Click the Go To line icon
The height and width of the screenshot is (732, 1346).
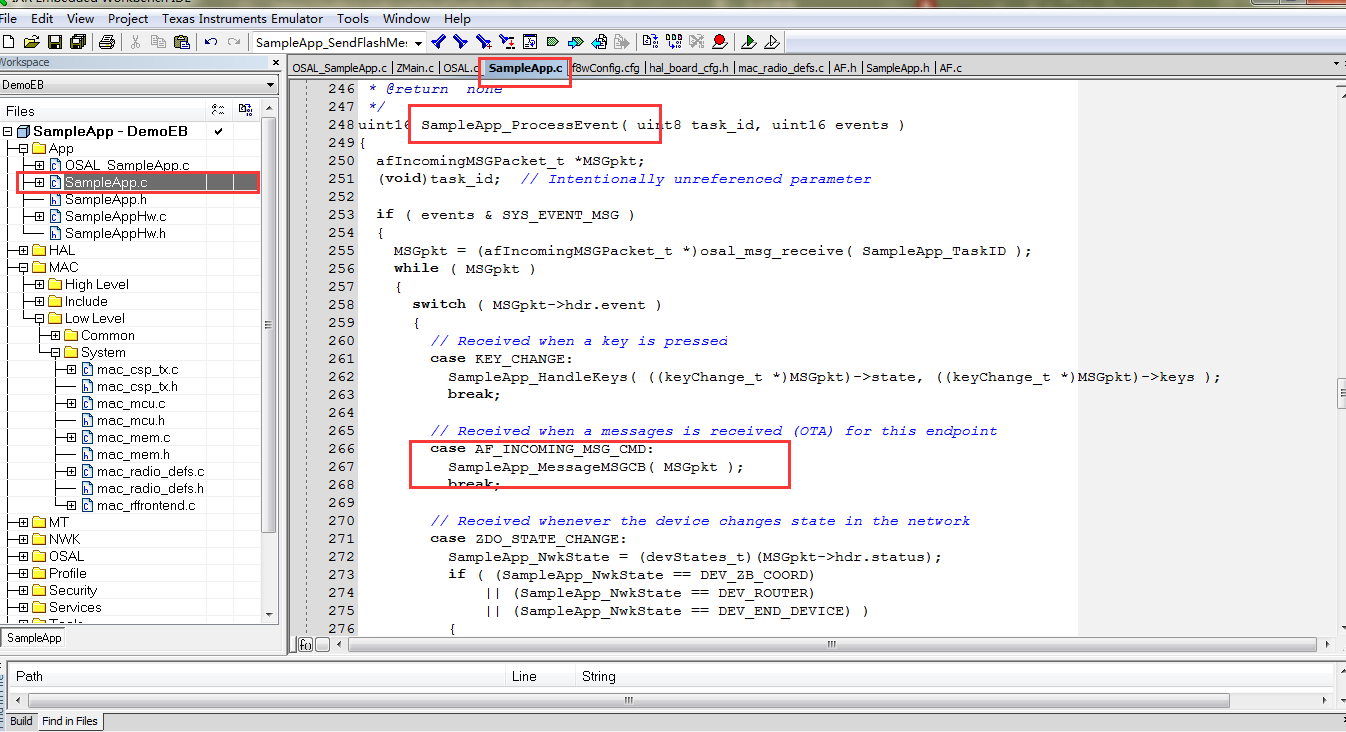coord(529,42)
